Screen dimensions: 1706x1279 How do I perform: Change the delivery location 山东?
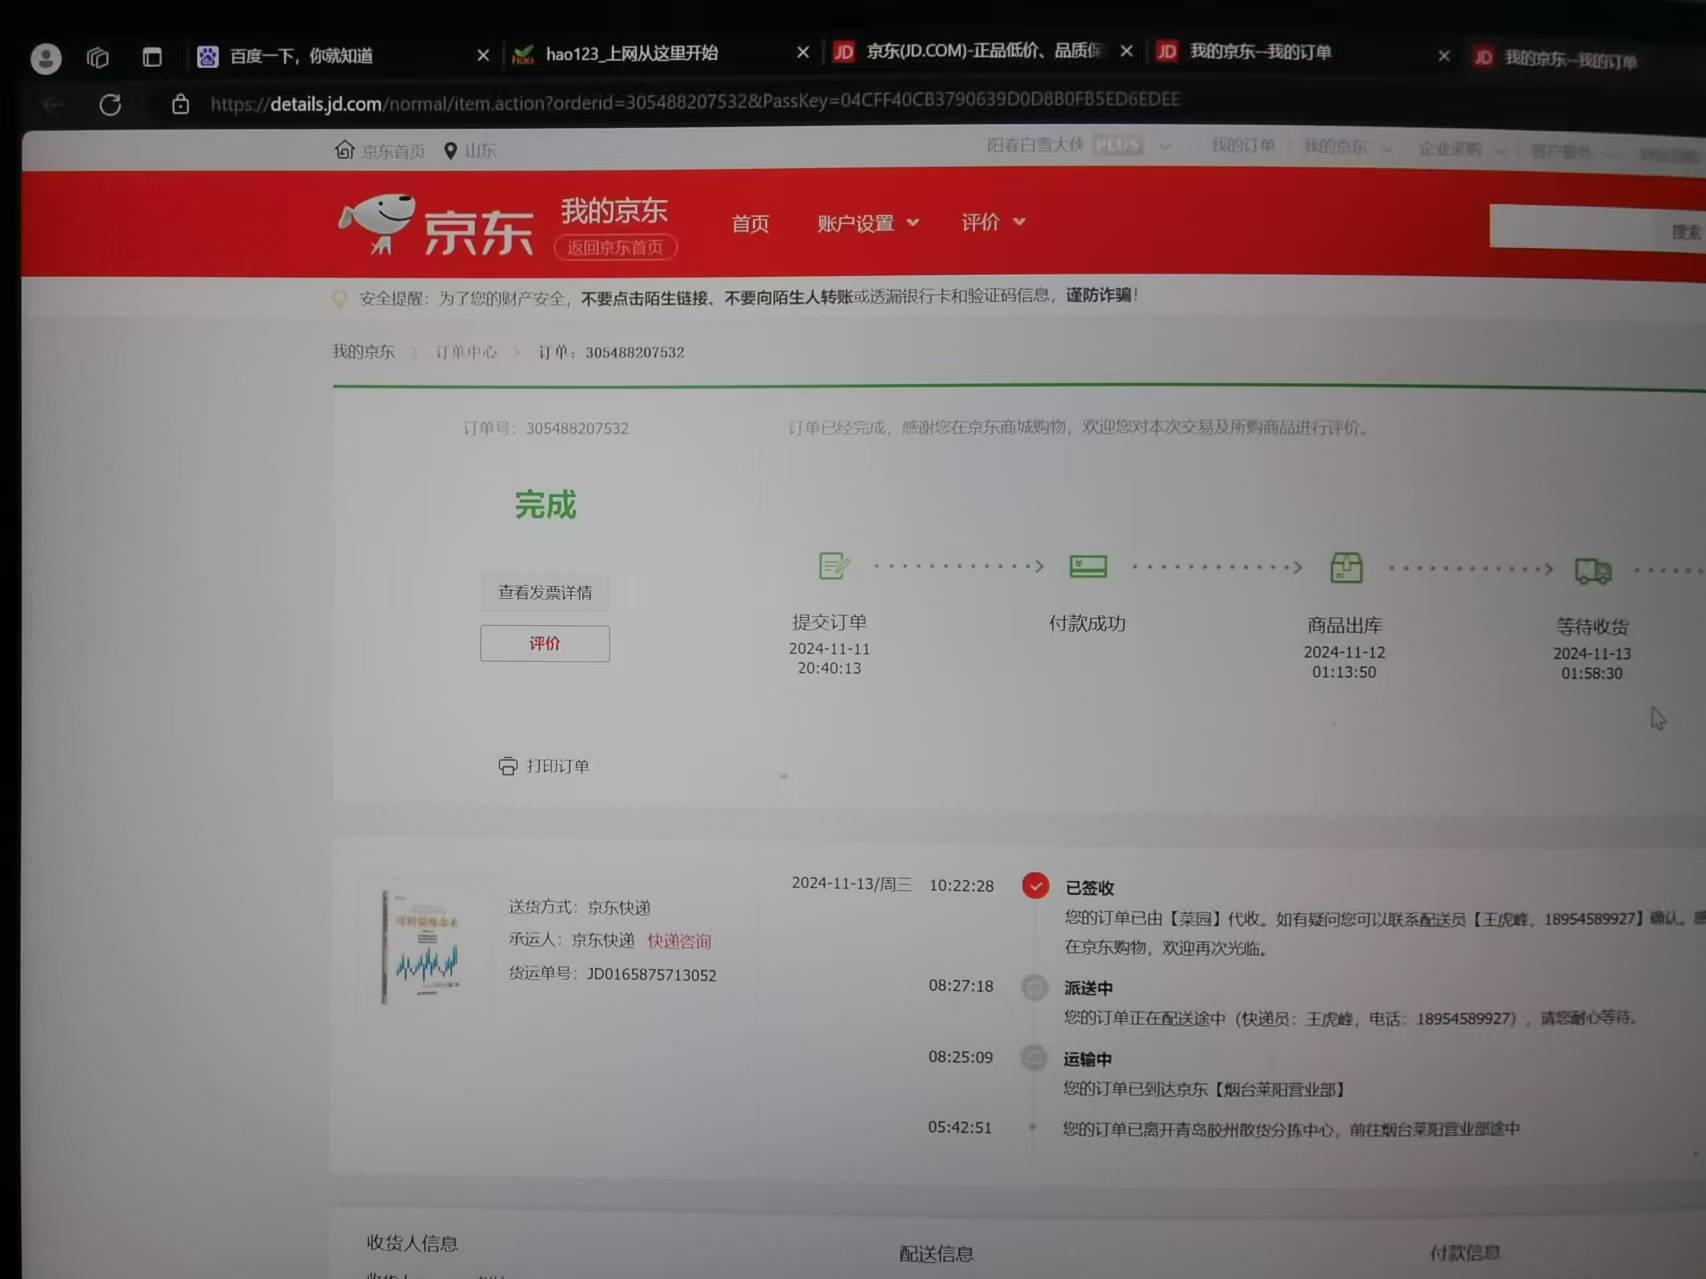470,150
